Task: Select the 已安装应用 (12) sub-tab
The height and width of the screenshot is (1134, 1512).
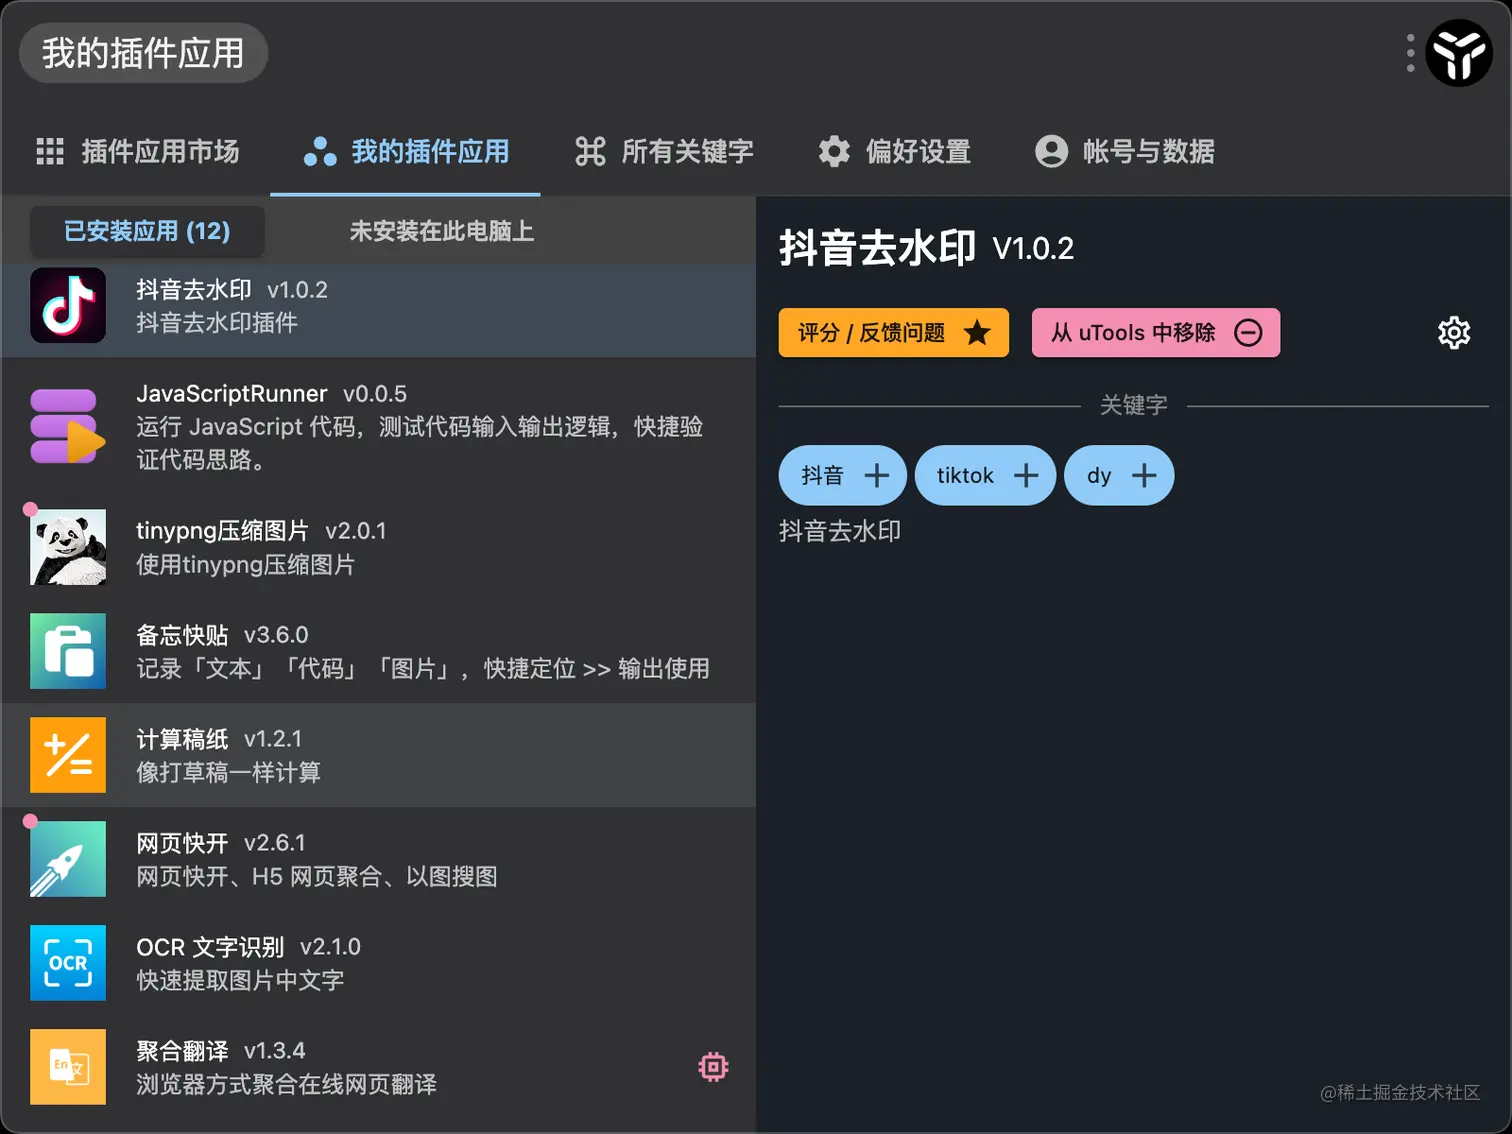Action: (x=147, y=231)
